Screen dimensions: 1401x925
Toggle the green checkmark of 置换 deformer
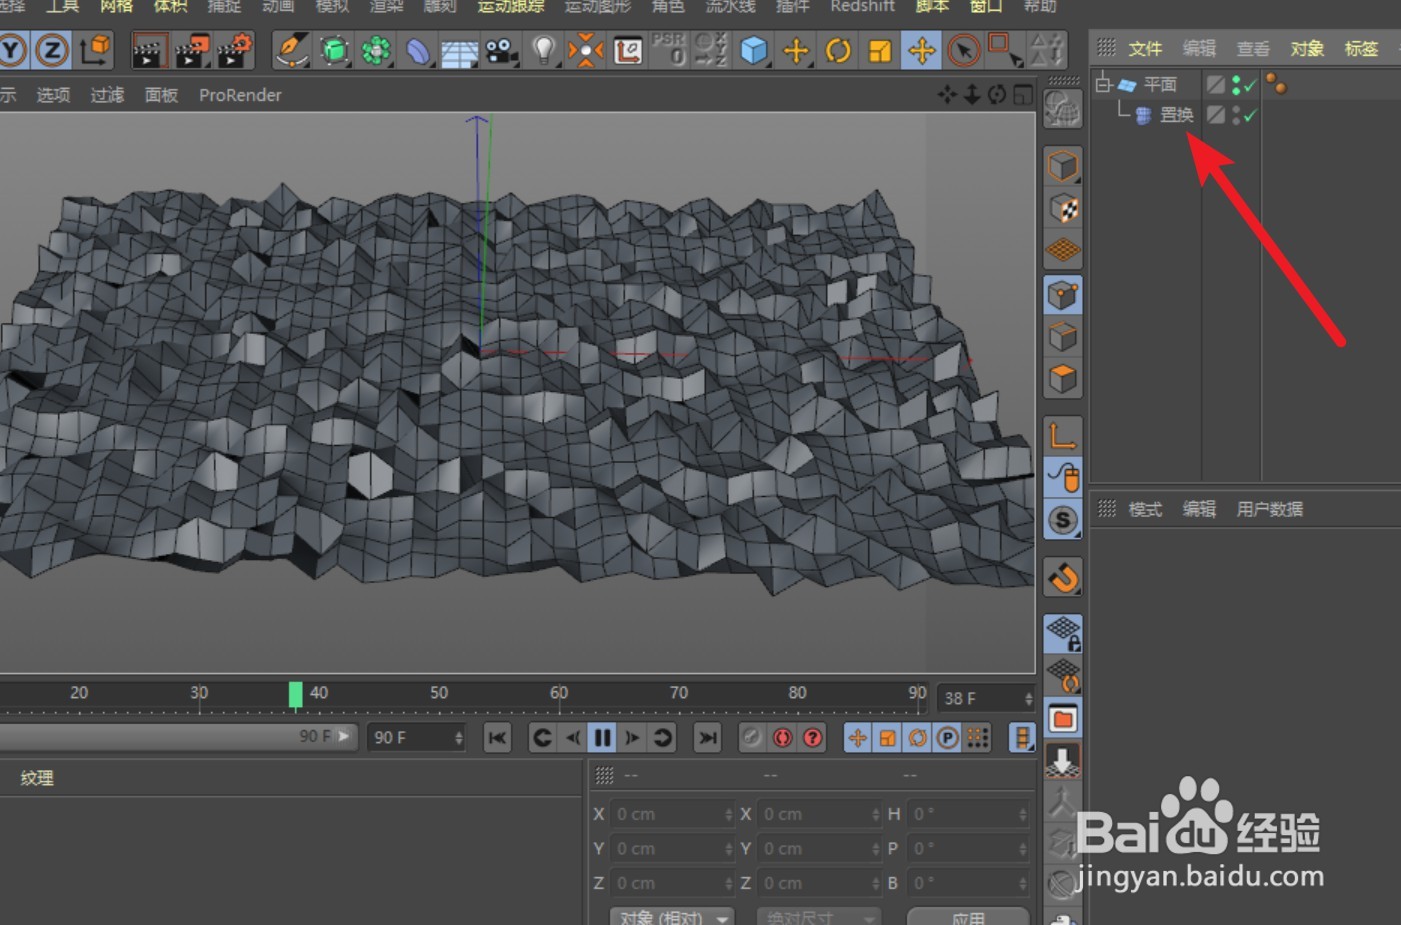click(x=1250, y=116)
